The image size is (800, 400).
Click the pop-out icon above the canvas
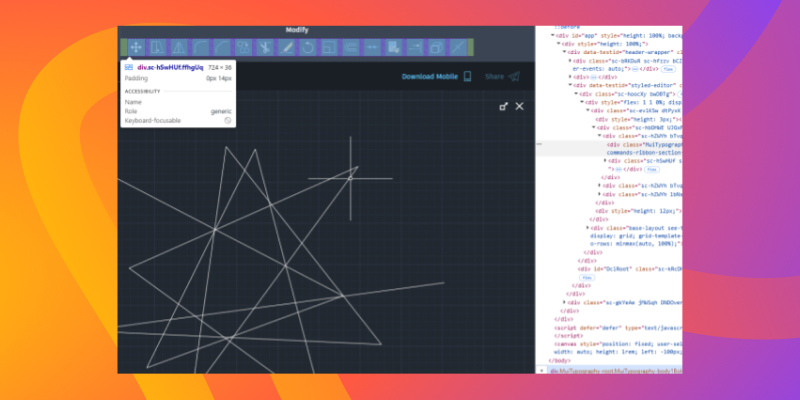[x=504, y=106]
